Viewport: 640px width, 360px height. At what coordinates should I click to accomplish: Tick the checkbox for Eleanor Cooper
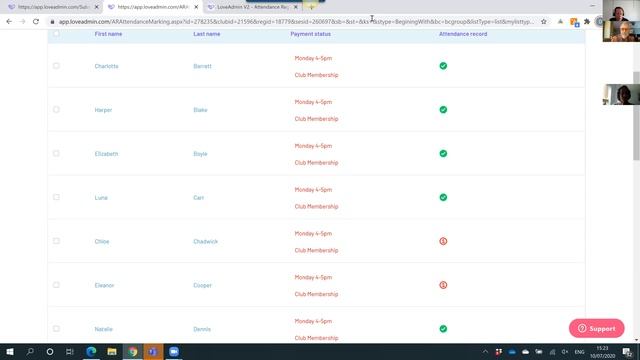pos(56,285)
